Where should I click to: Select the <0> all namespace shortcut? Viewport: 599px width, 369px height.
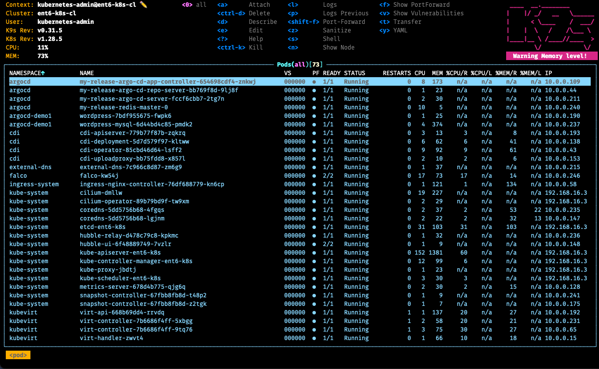coord(194,5)
